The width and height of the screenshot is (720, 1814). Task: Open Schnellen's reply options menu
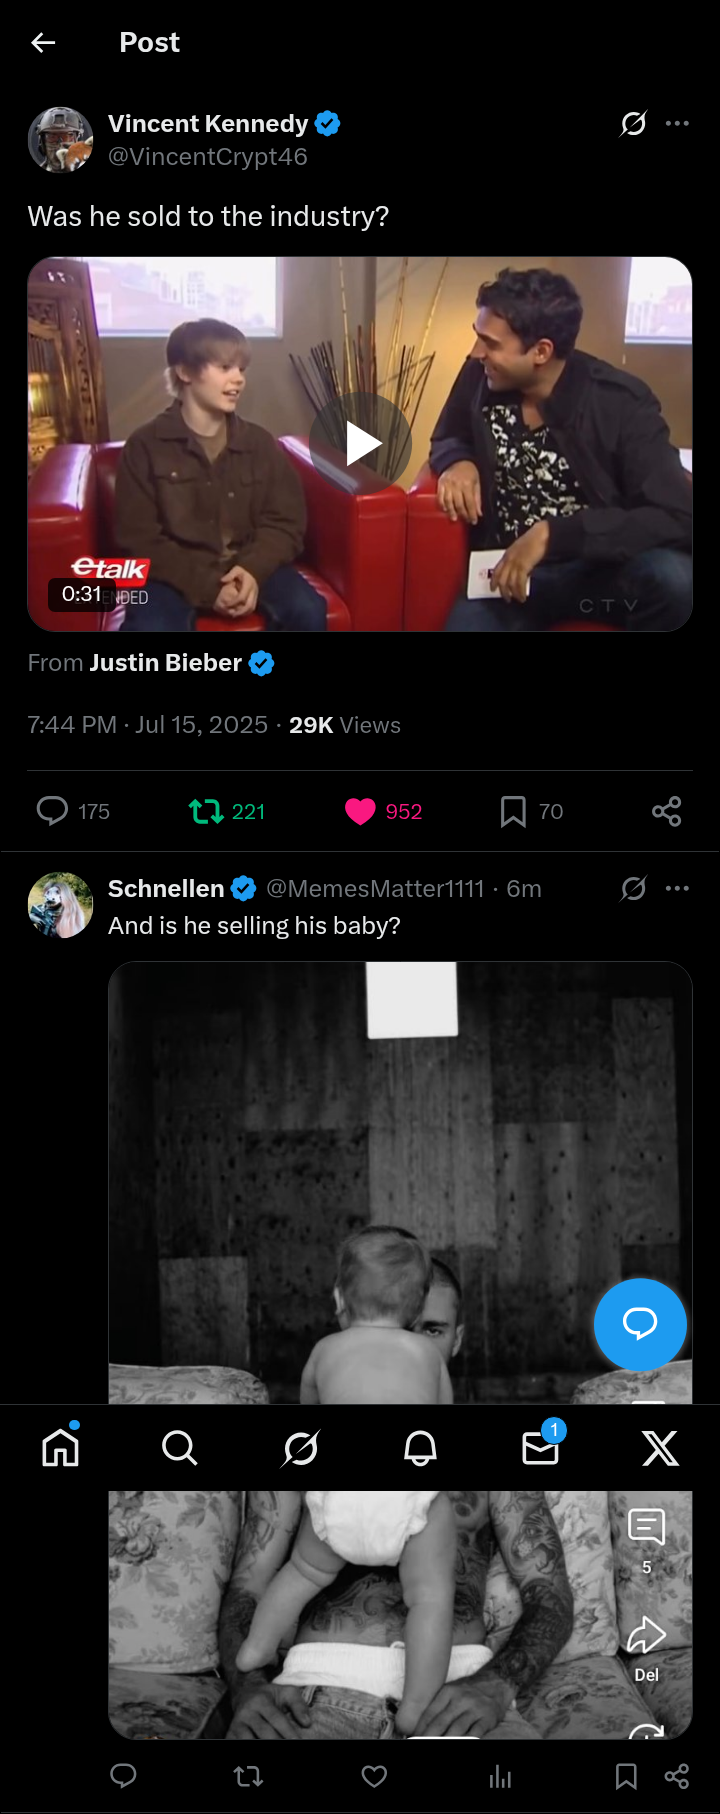click(x=677, y=888)
